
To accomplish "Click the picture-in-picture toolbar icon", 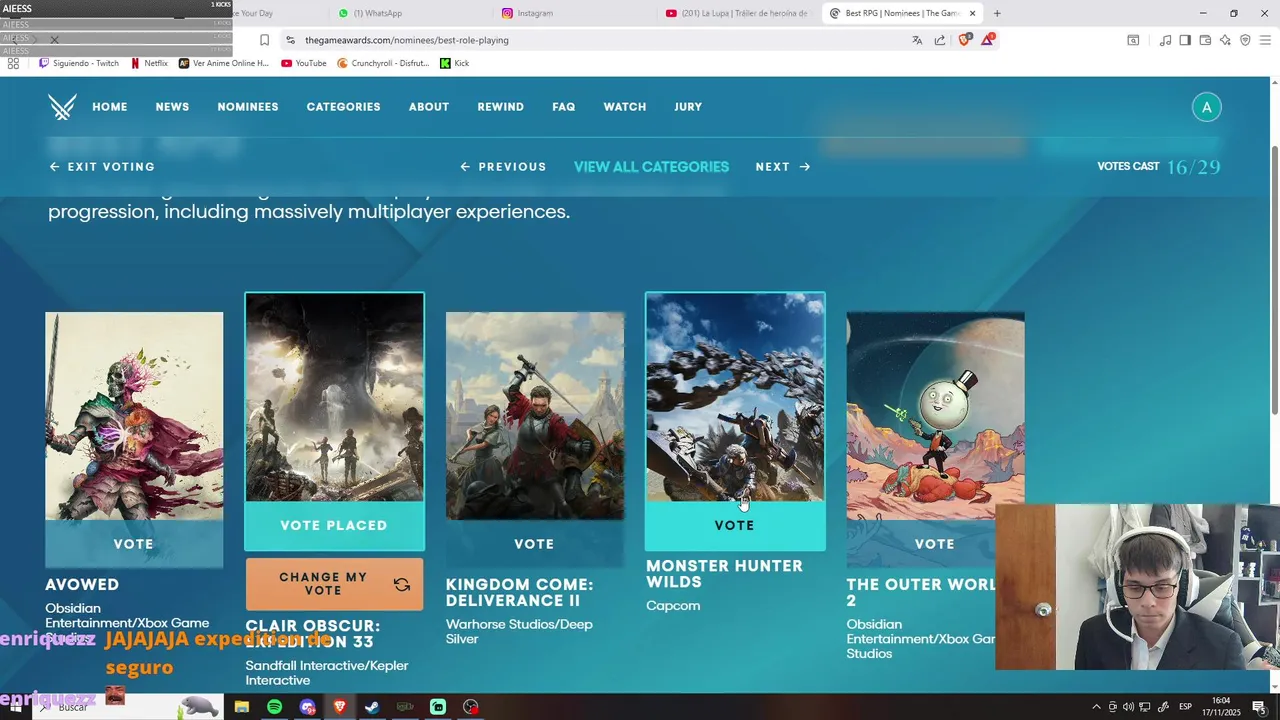I will 1133,40.
